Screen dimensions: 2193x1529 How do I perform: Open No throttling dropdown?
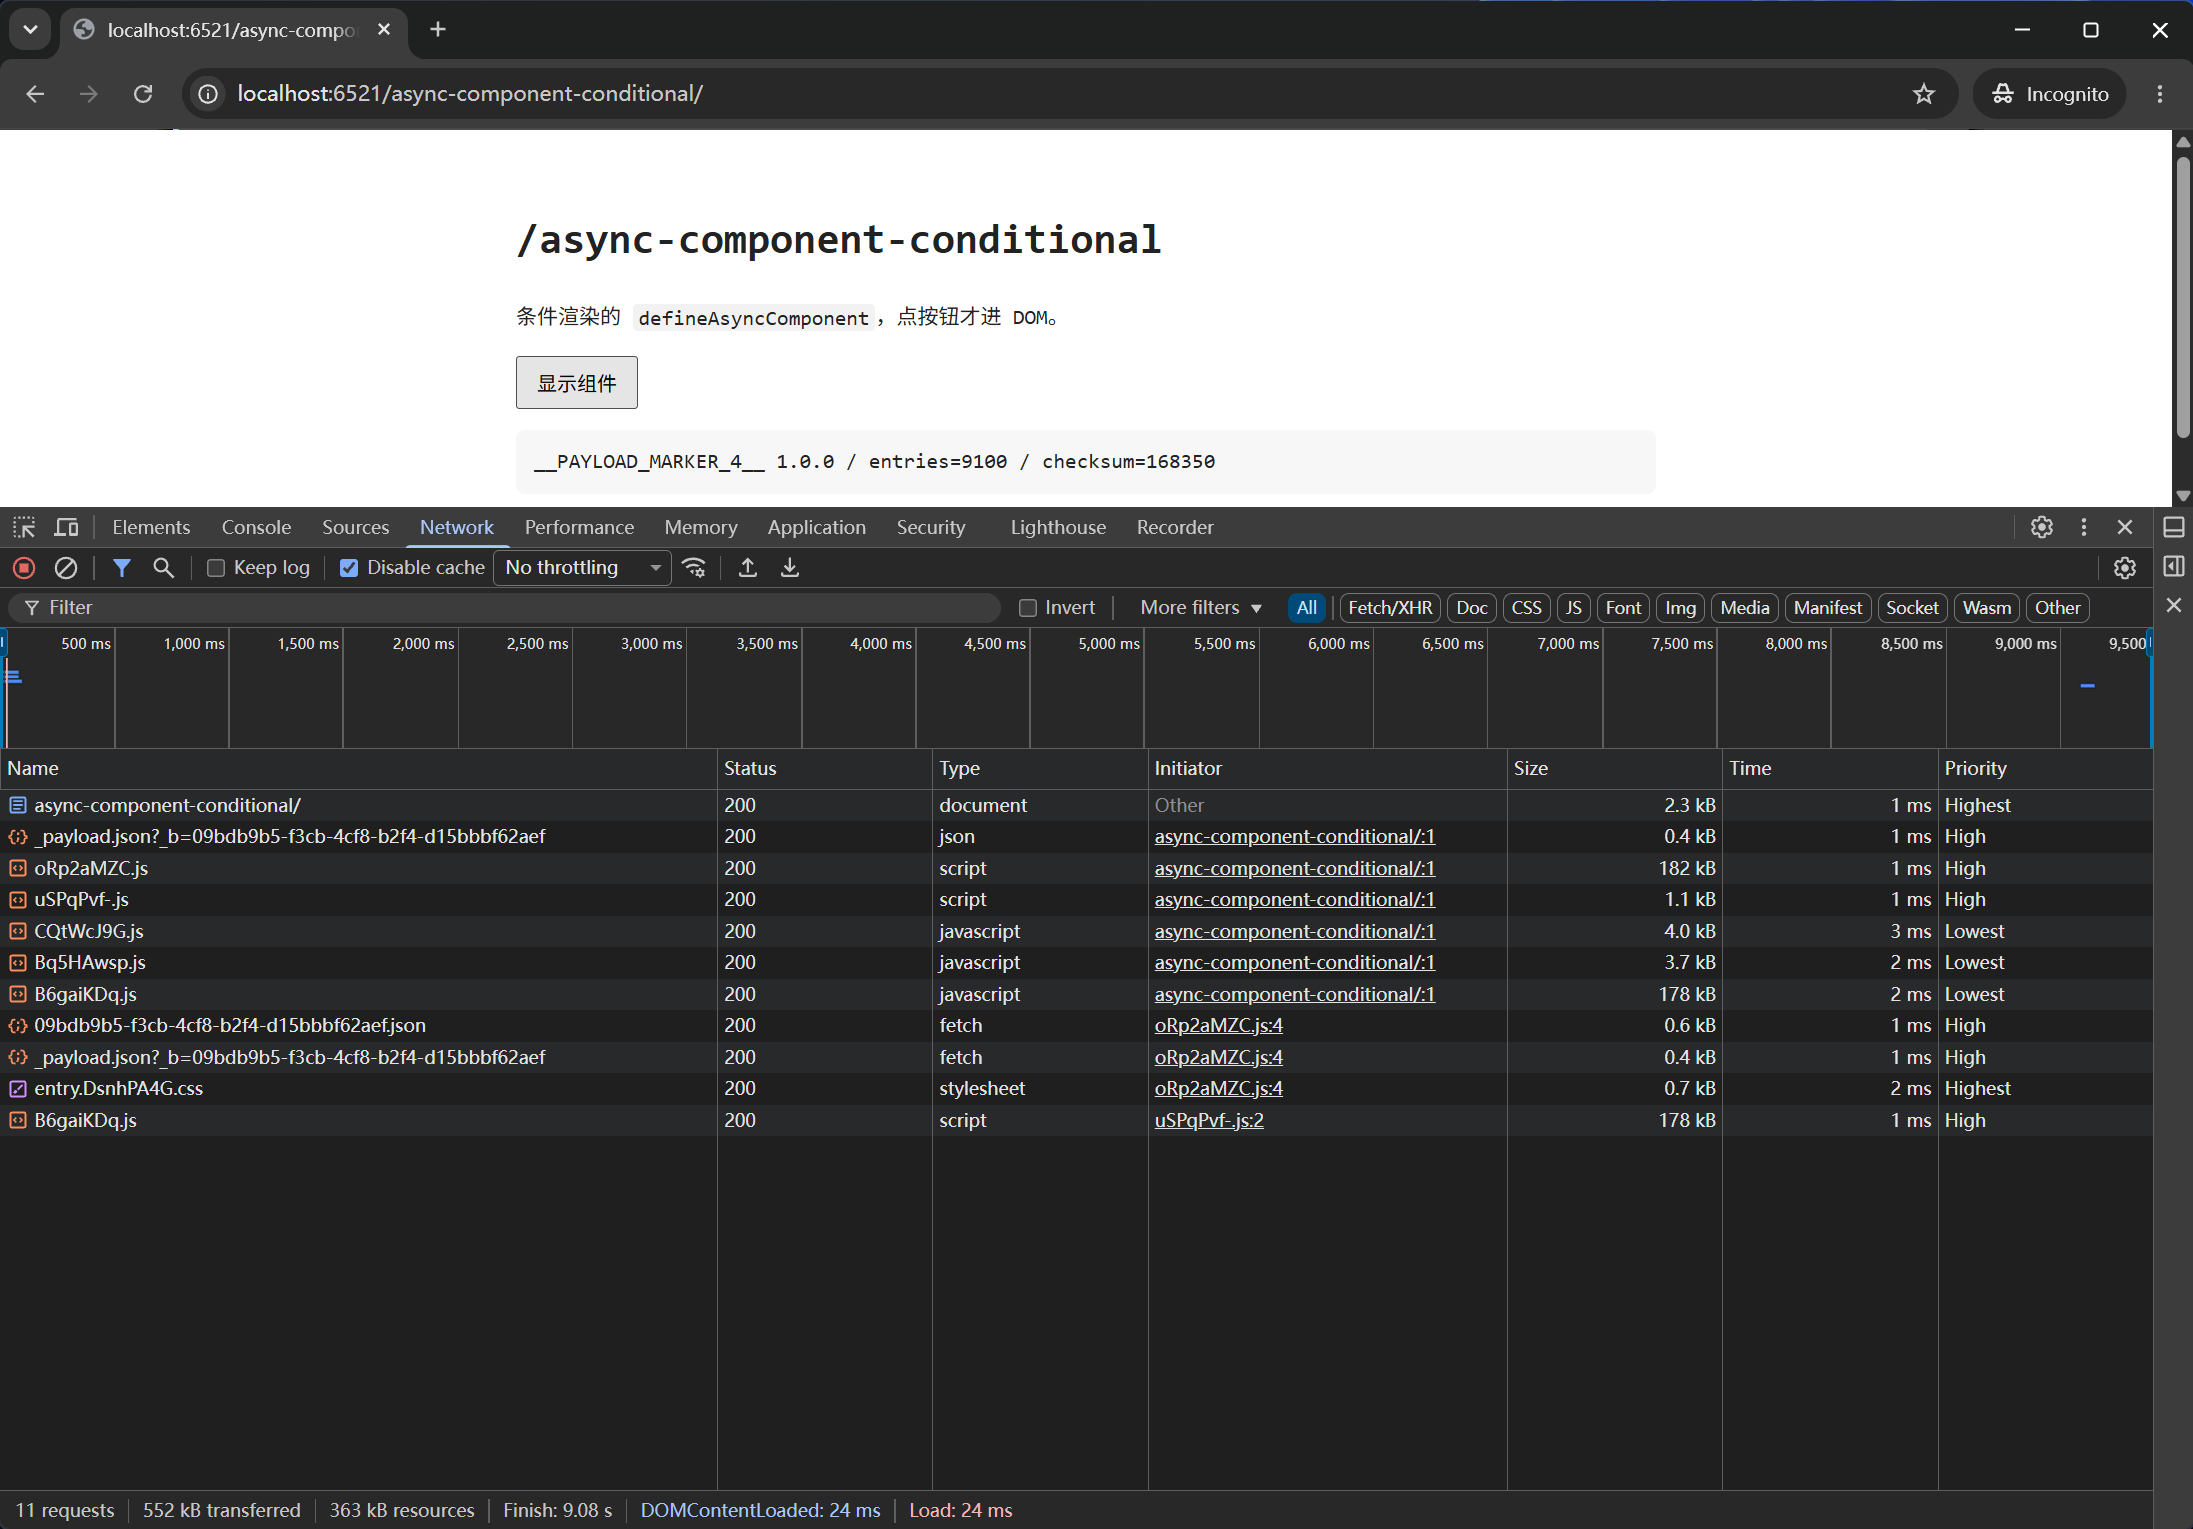(583, 568)
